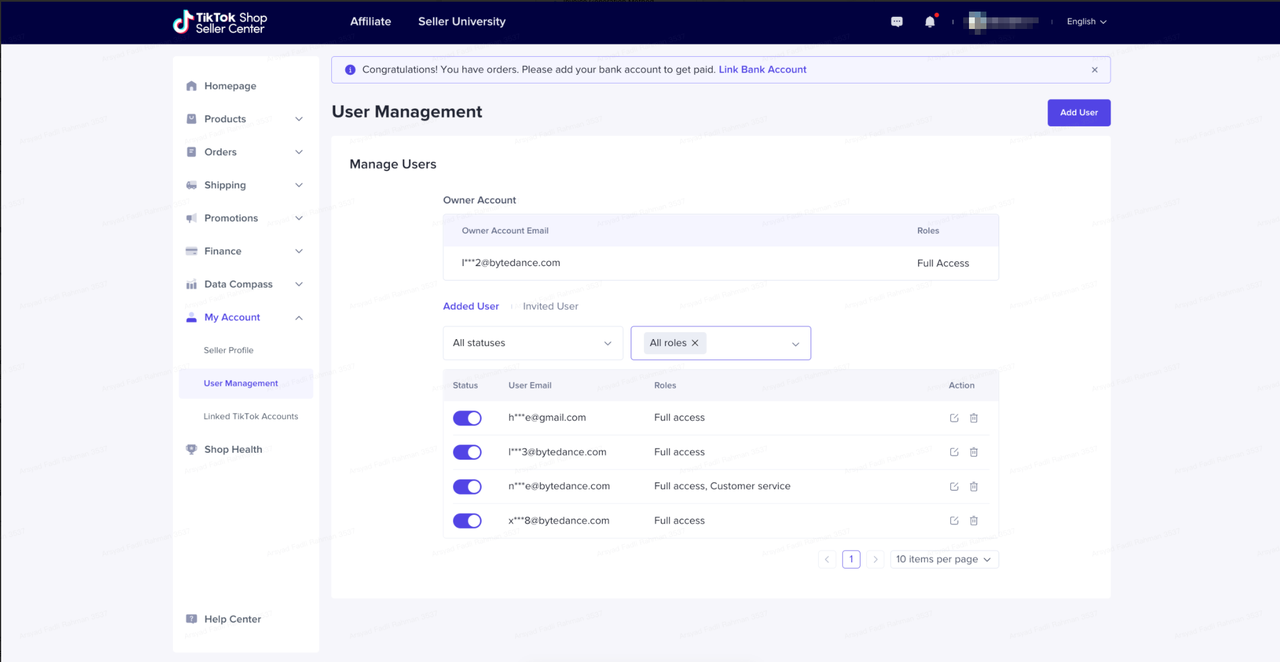Open the notifications bell icon
This screenshot has width=1280, height=662.
point(929,22)
